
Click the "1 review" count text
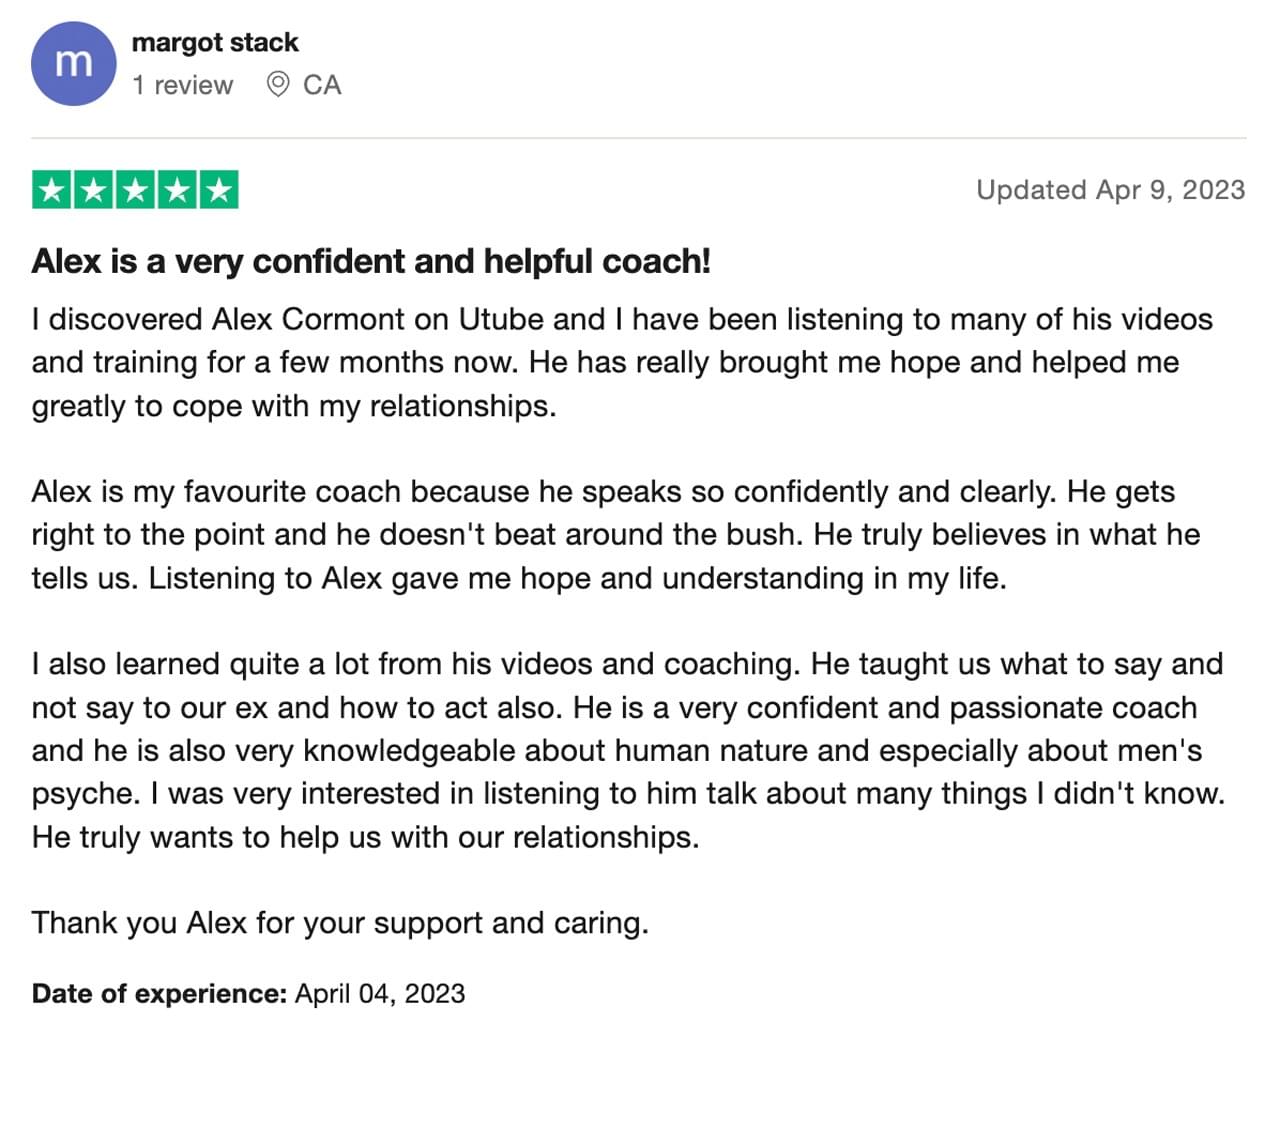pyautogui.click(x=182, y=85)
